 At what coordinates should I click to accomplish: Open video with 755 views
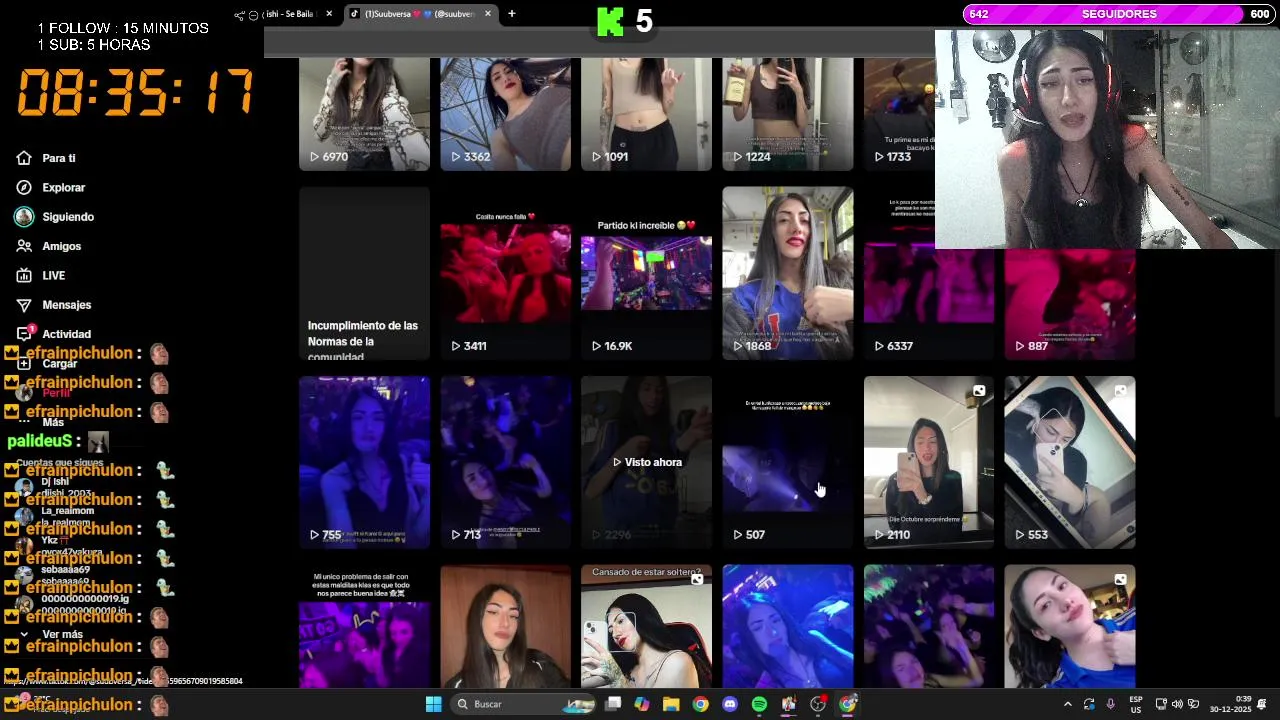(x=364, y=462)
